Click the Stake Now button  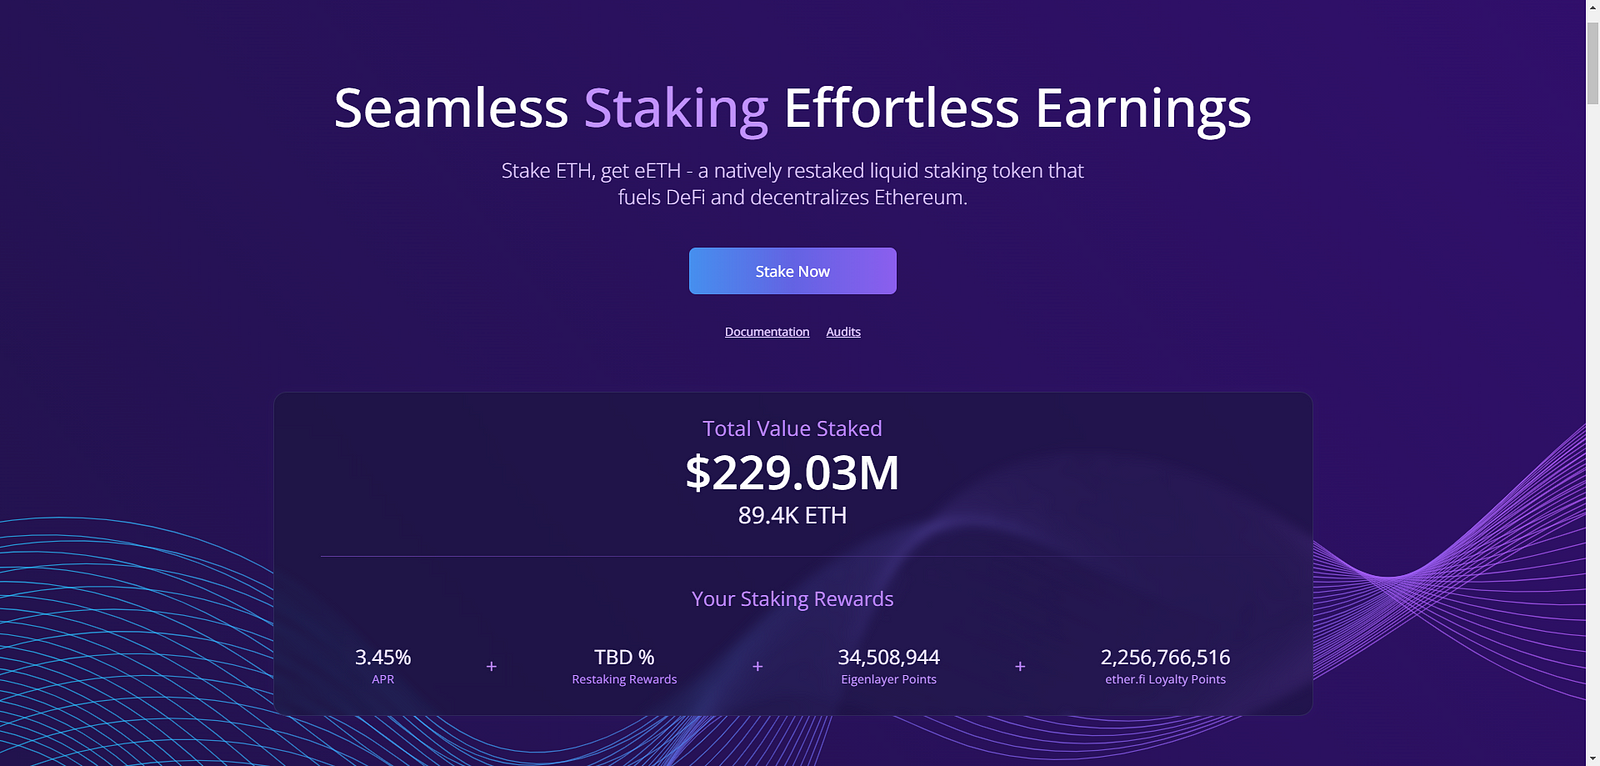[x=792, y=271]
